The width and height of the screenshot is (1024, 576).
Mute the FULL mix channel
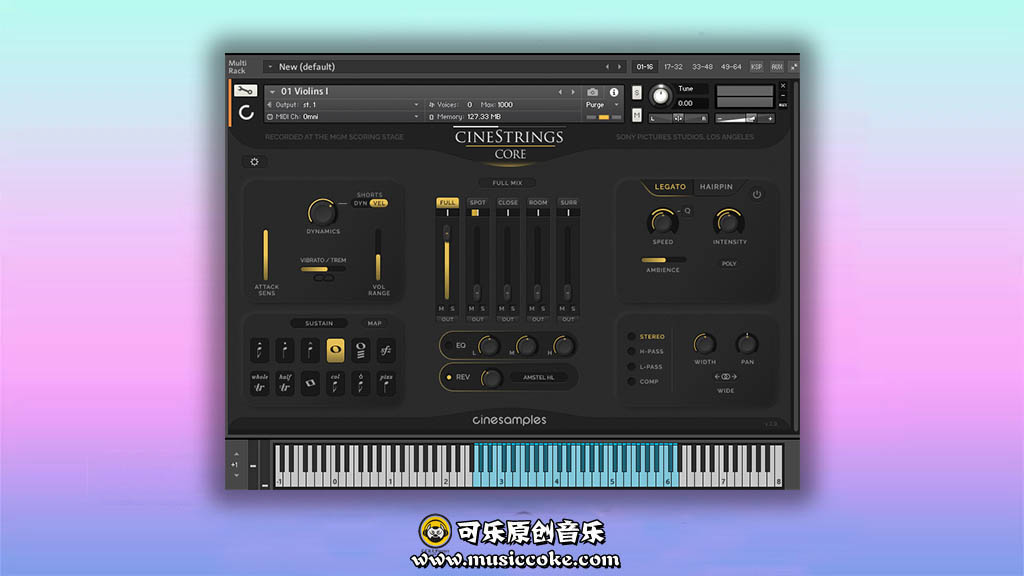tap(441, 309)
